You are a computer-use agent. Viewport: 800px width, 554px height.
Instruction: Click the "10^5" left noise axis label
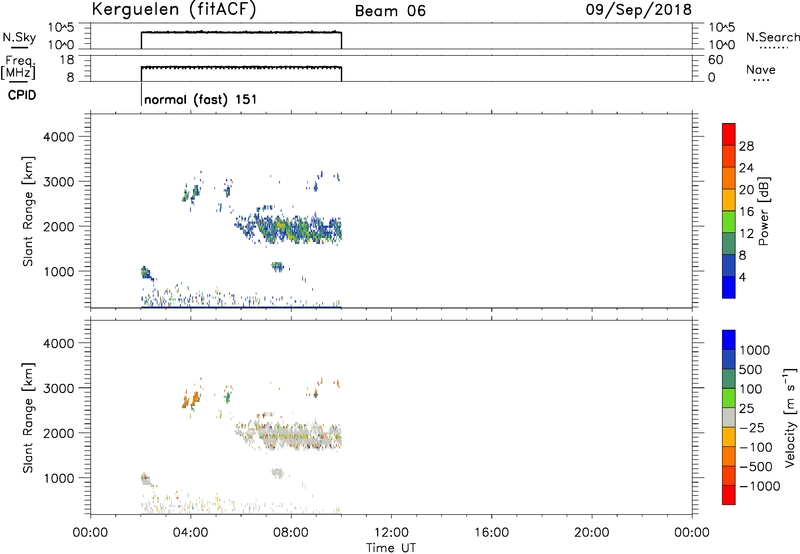(x=61, y=28)
